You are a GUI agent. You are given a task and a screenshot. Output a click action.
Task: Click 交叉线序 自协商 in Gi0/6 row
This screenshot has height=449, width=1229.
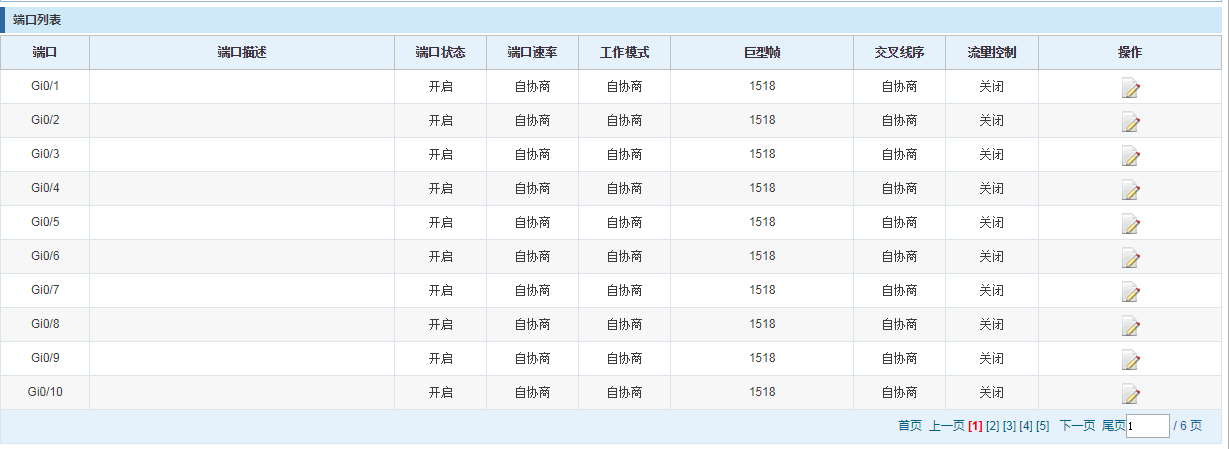tap(899, 257)
